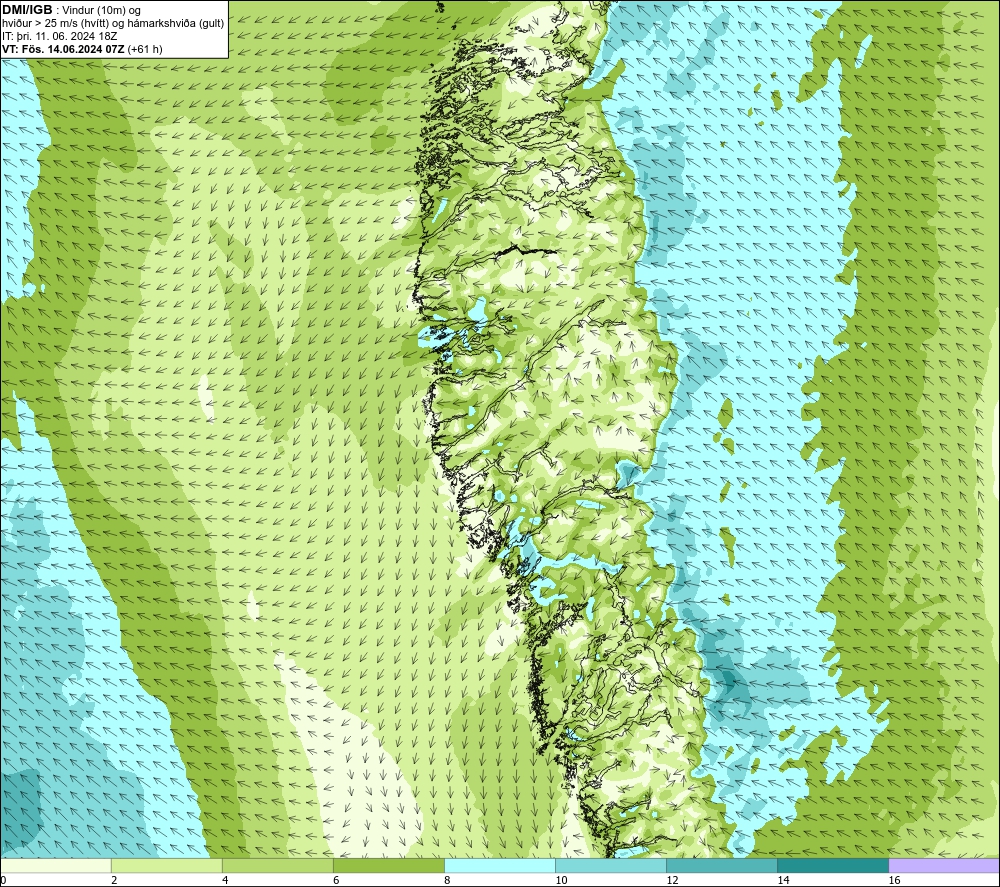Click the purple swatch above 16 m/s
The width and height of the screenshot is (1000, 887).
[x=944, y=865]
